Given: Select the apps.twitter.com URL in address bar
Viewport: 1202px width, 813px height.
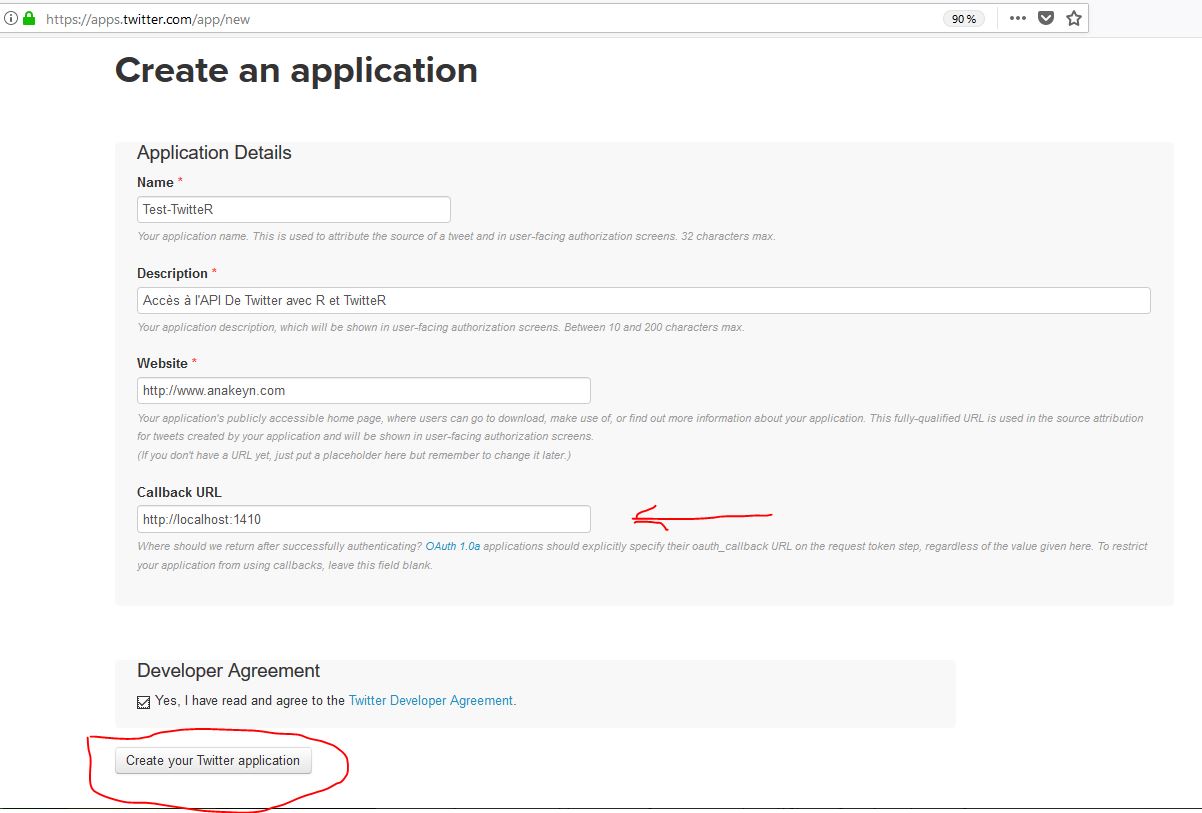Looking at the screenshot, I should tap(148, 18).
